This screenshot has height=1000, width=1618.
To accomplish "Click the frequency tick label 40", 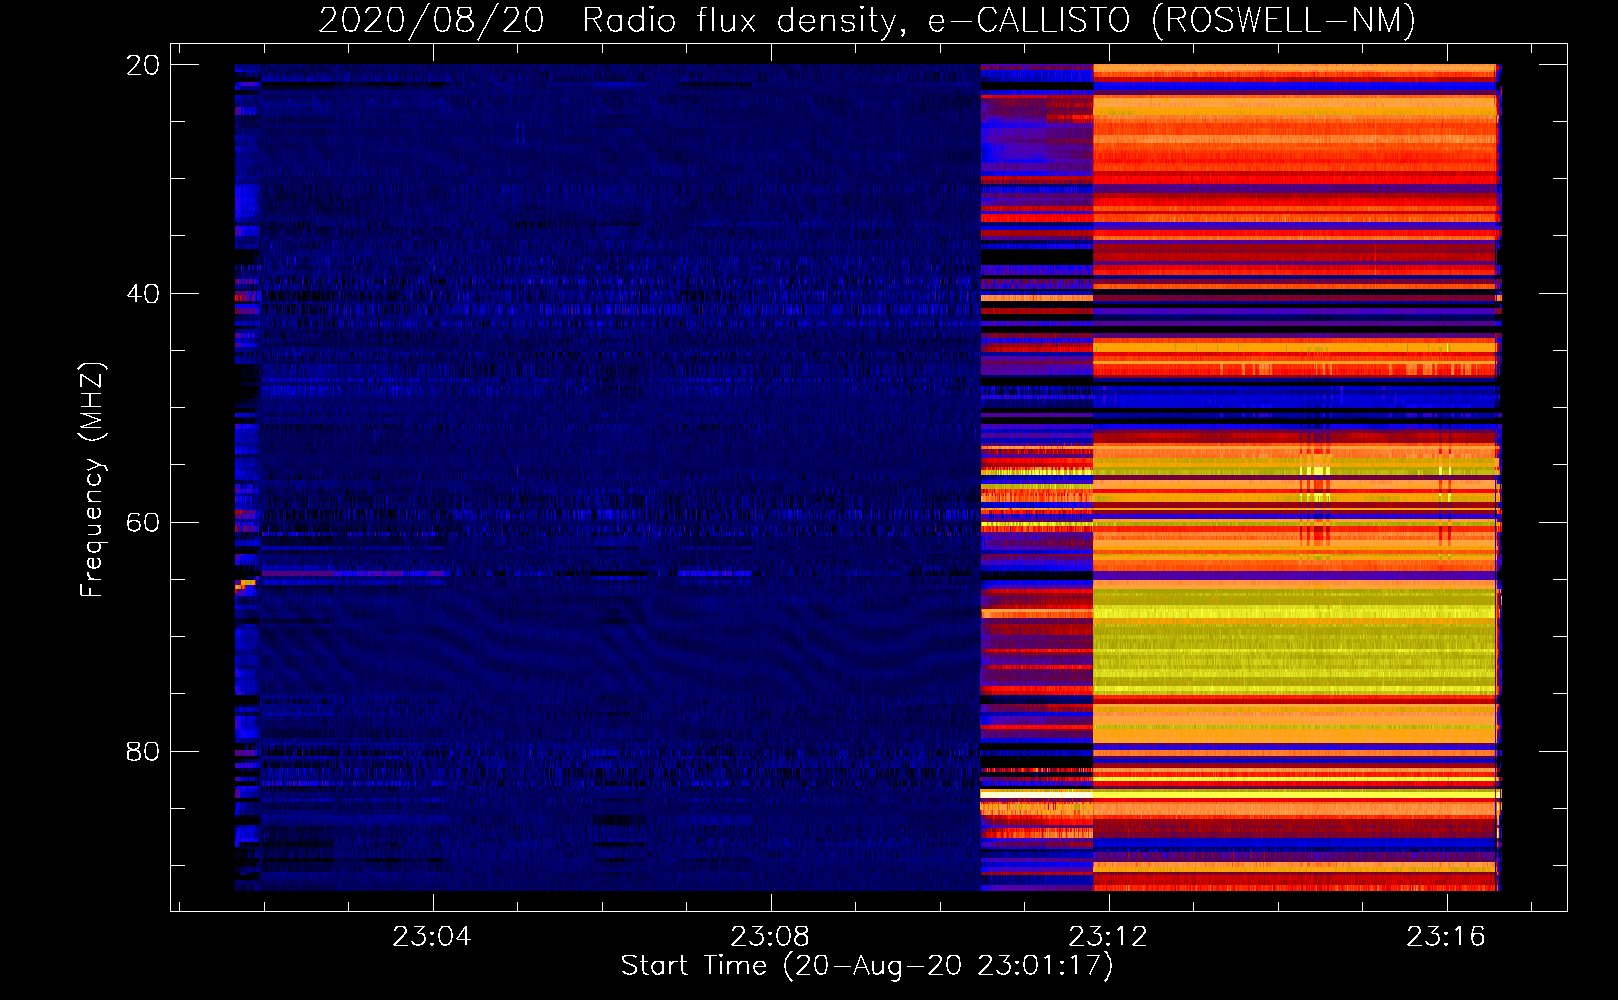I will coord(142,294).
